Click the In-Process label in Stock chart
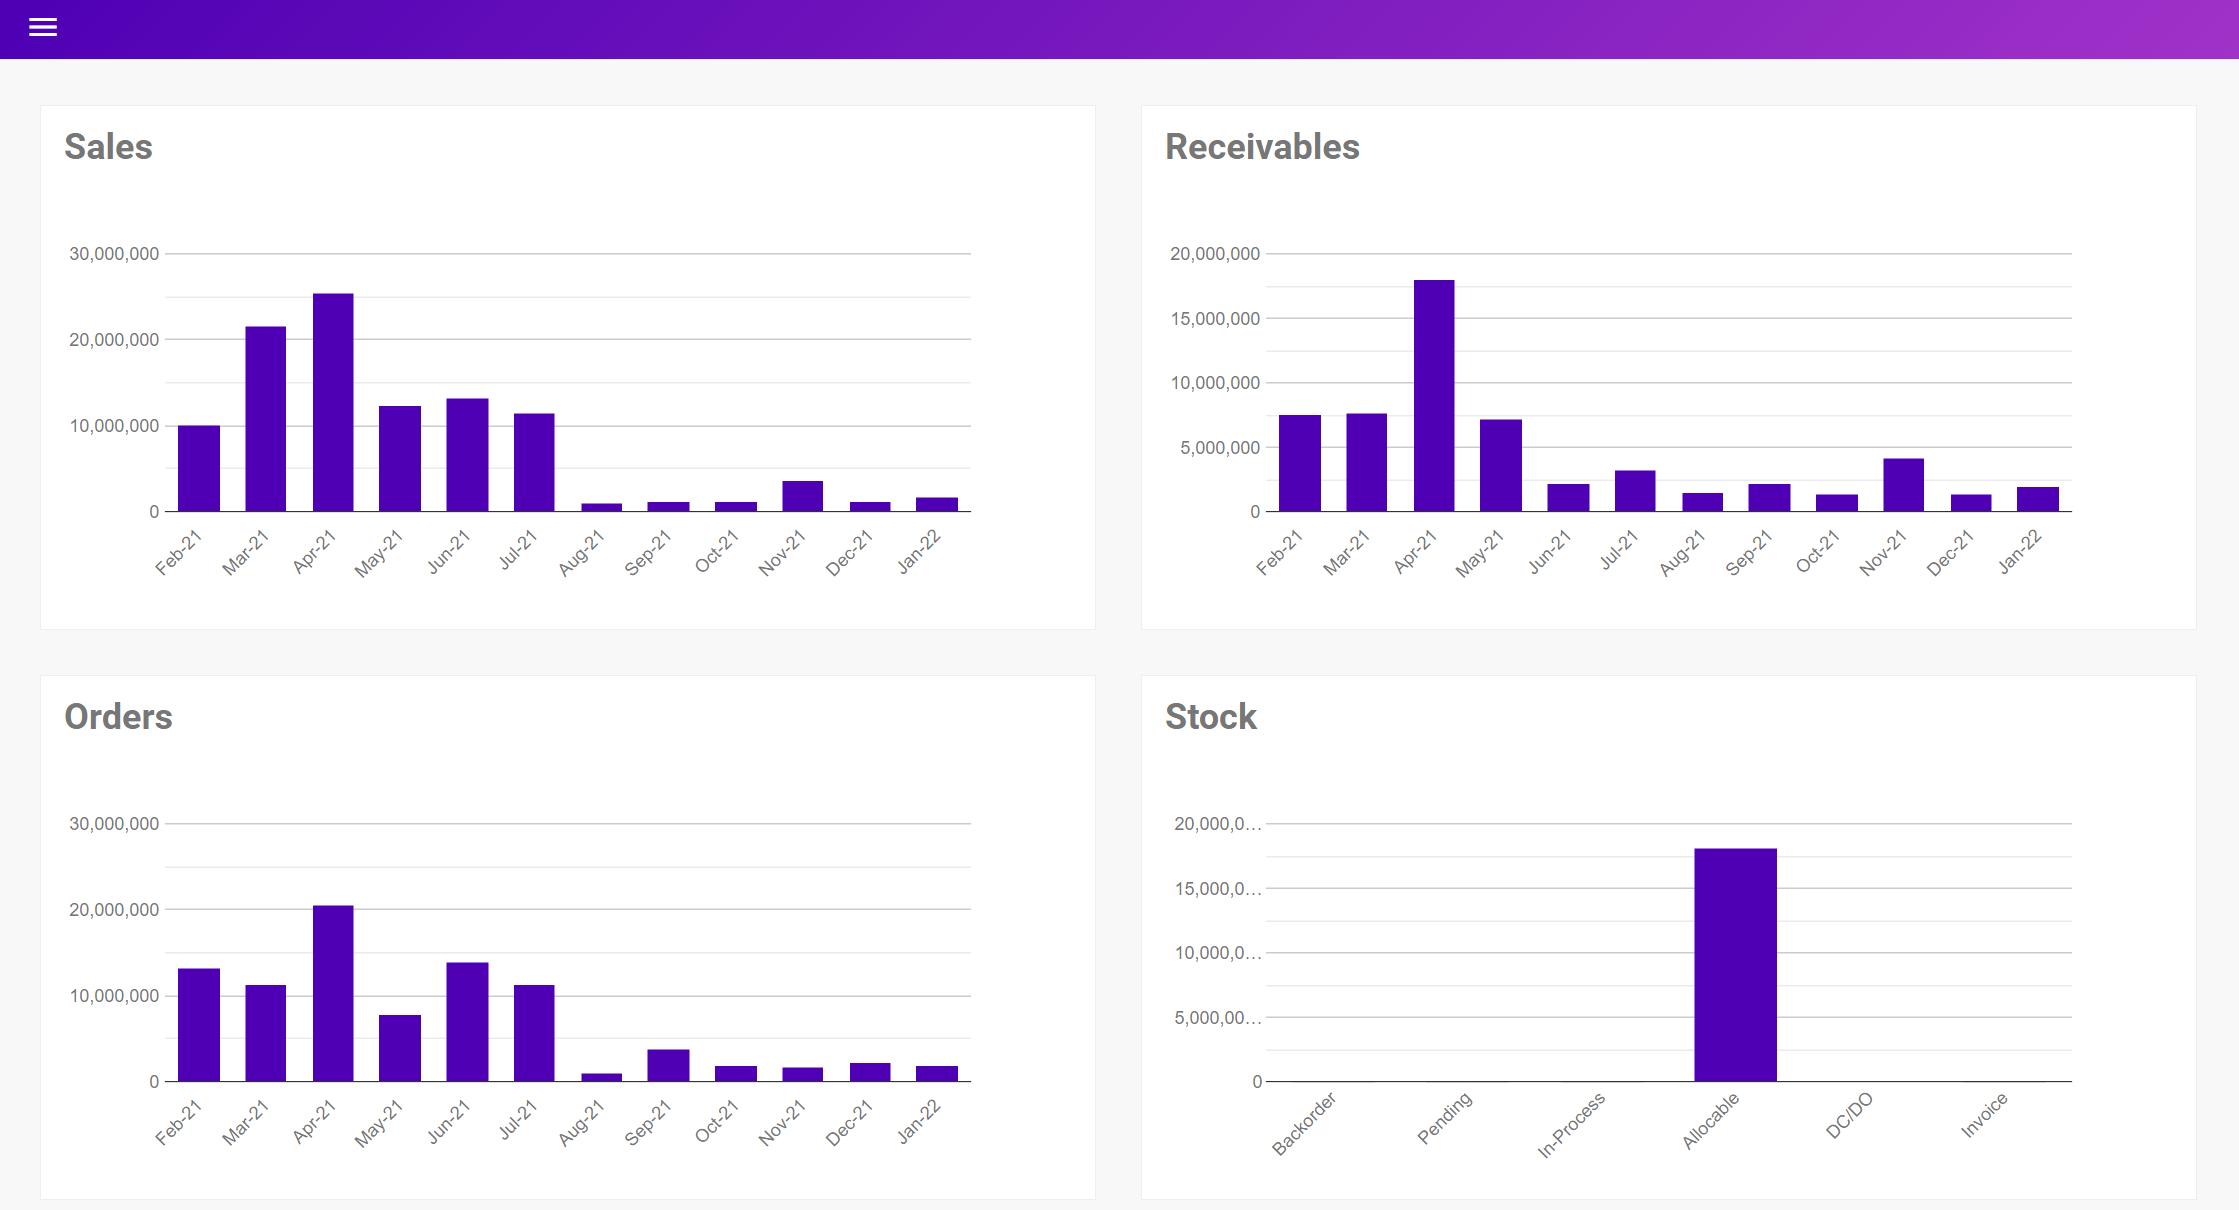The image size is (2239, 1210). pyautogui.click(x=1571, y=1125)
